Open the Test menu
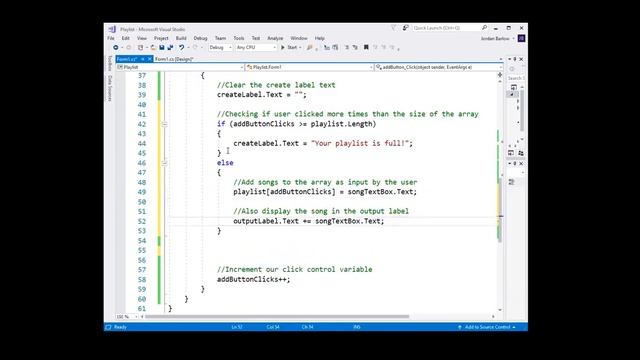 click(256, 38)
